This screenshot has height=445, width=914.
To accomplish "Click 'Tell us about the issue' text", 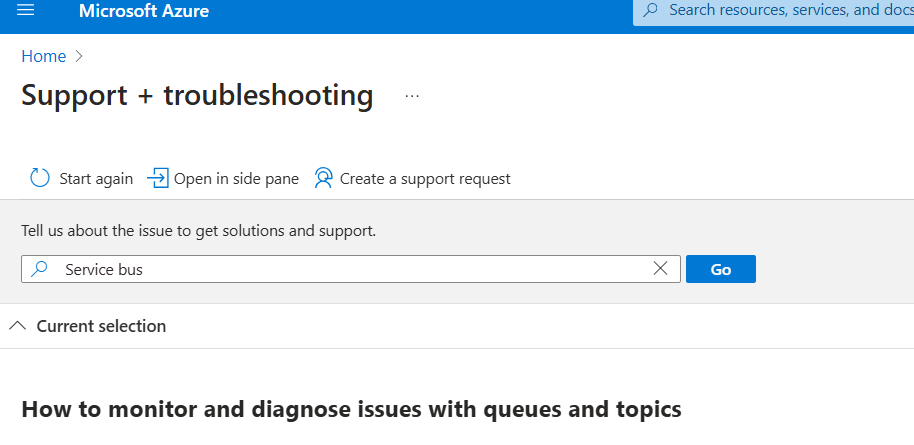I will click(x=199, y=231).
